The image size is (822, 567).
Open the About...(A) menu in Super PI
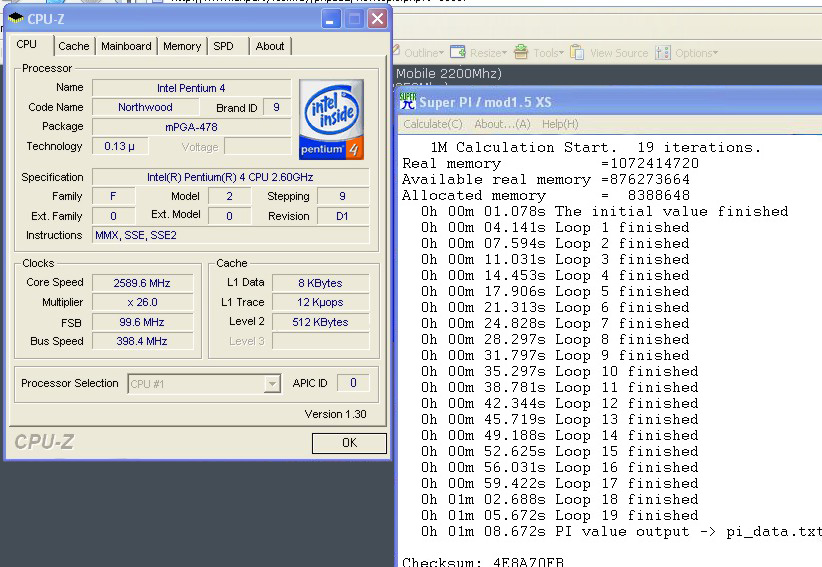pyautogui.click(x=502, y=124)
